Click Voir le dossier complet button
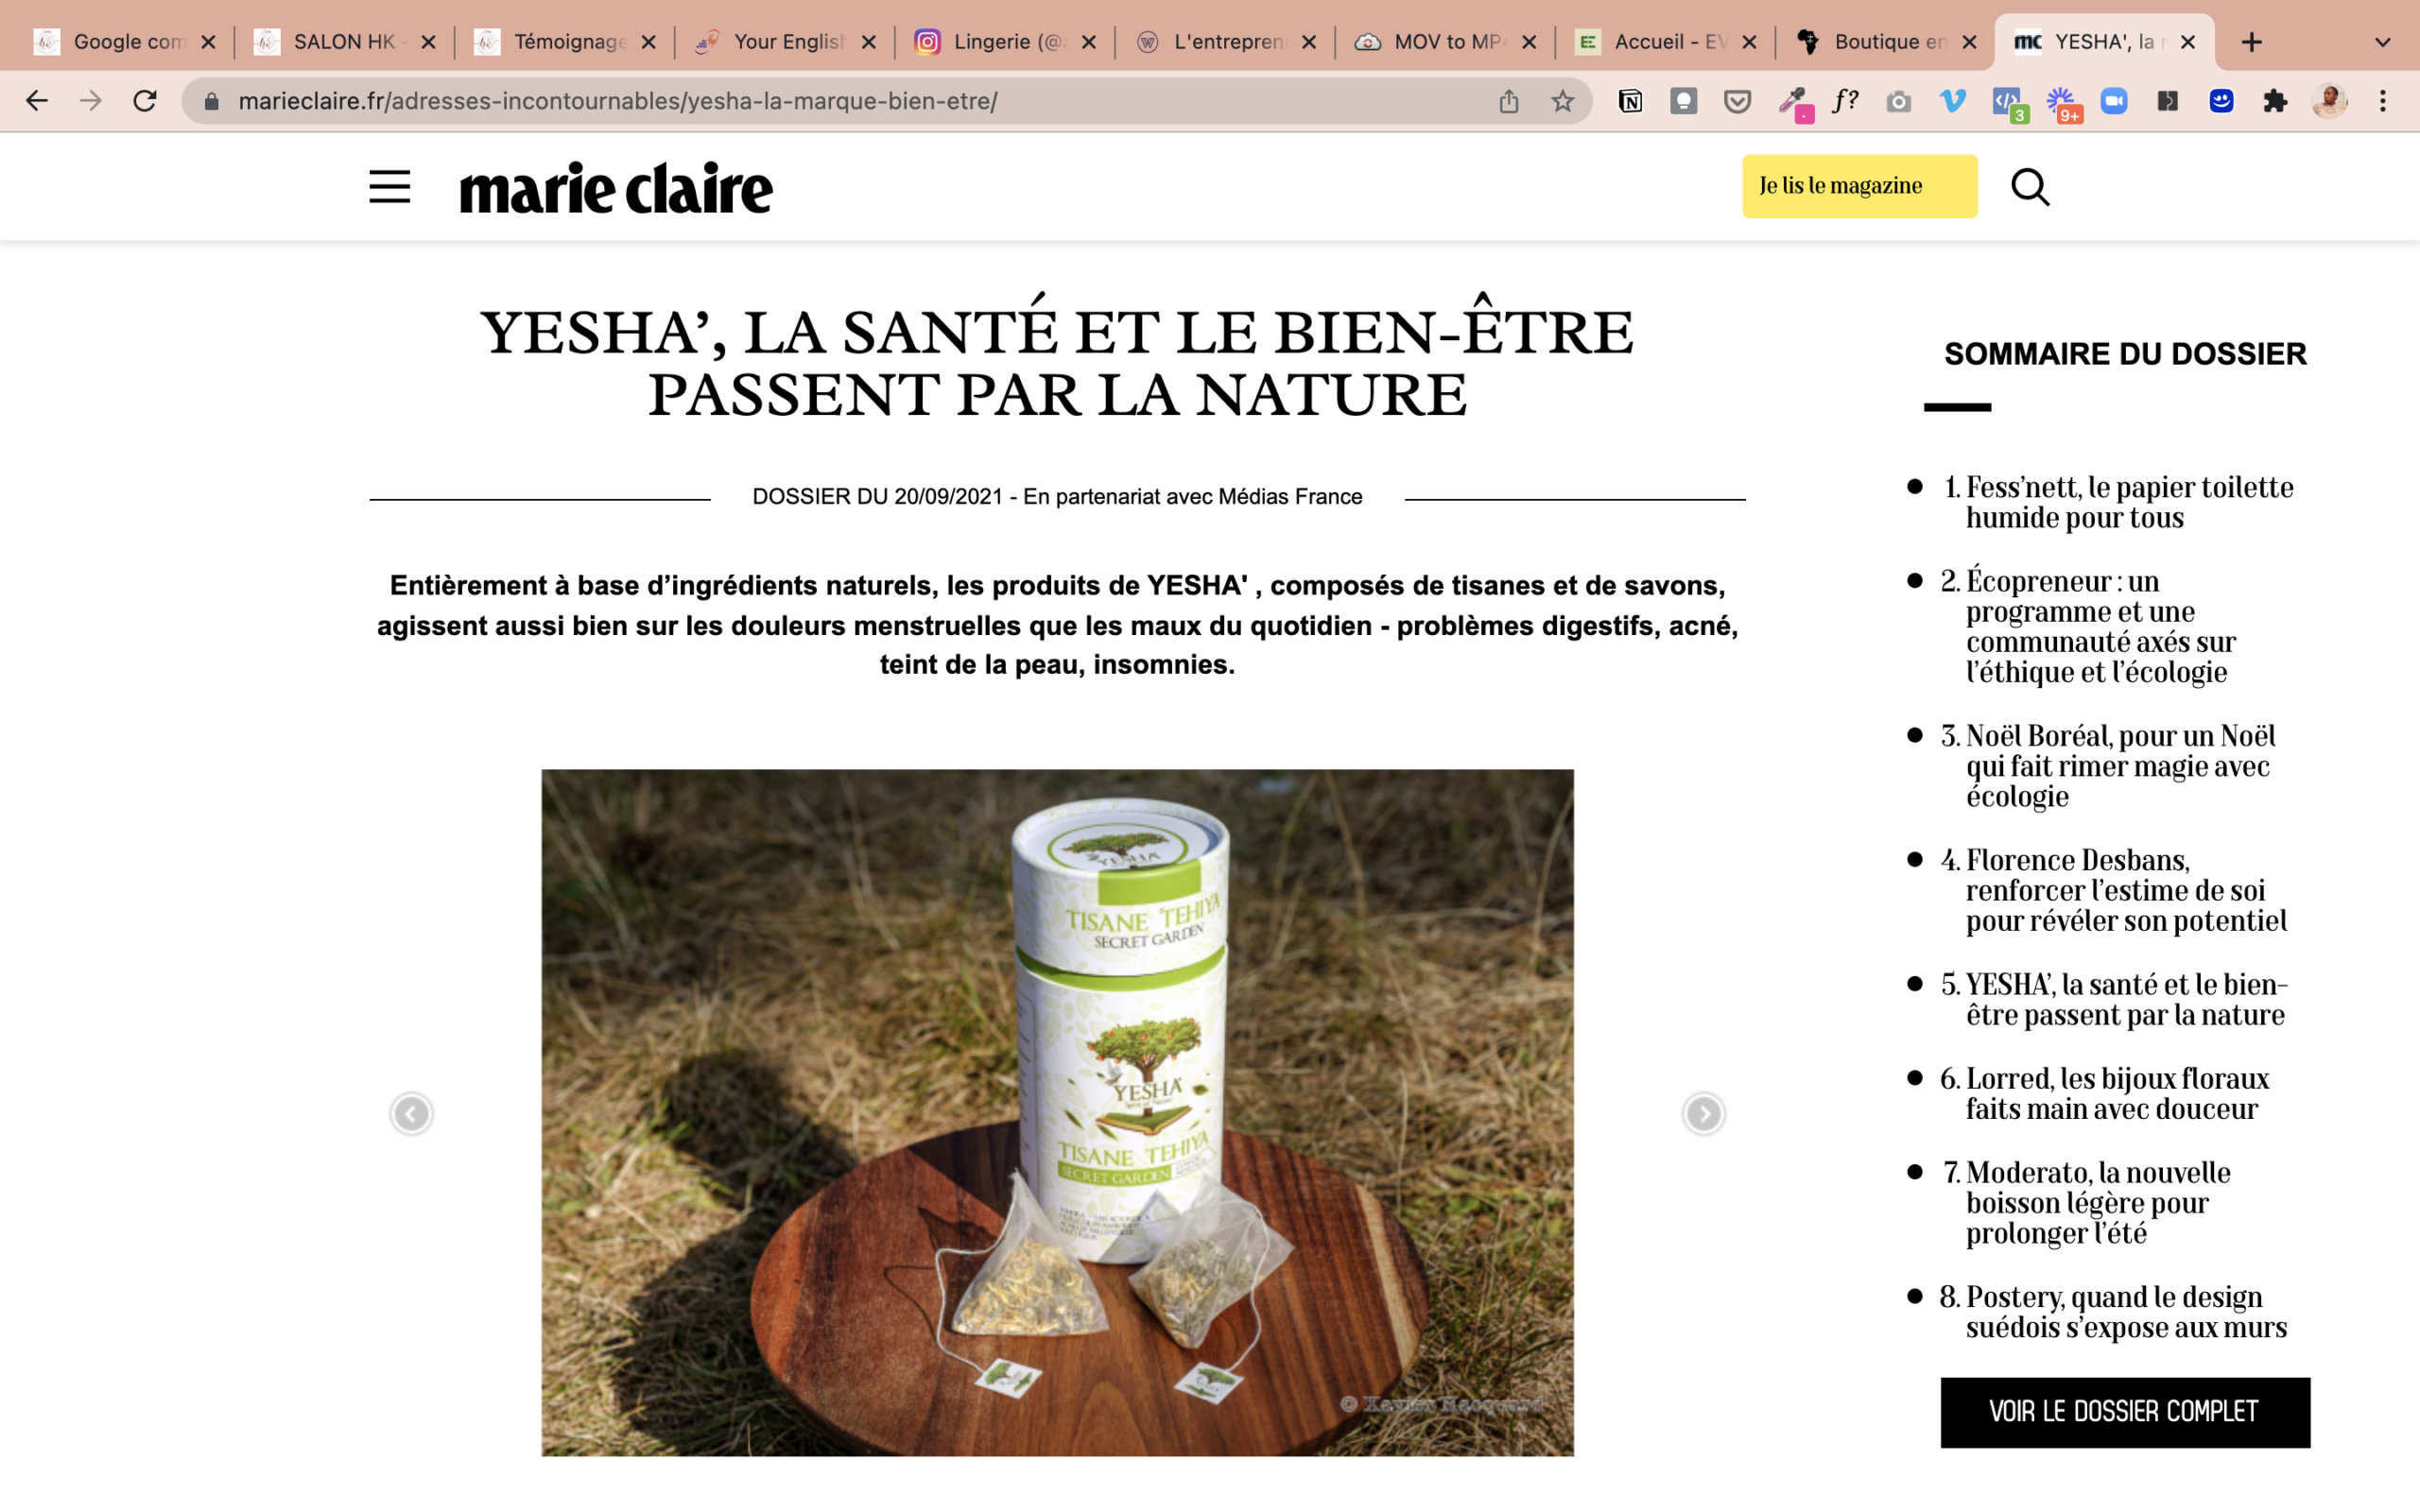The height and width of the screenshot is (1512, 2420). coord(2125,1412)
